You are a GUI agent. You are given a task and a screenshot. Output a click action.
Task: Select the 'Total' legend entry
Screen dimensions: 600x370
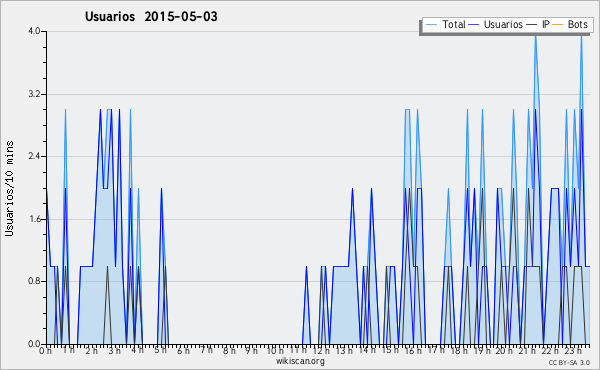point(445,25)
